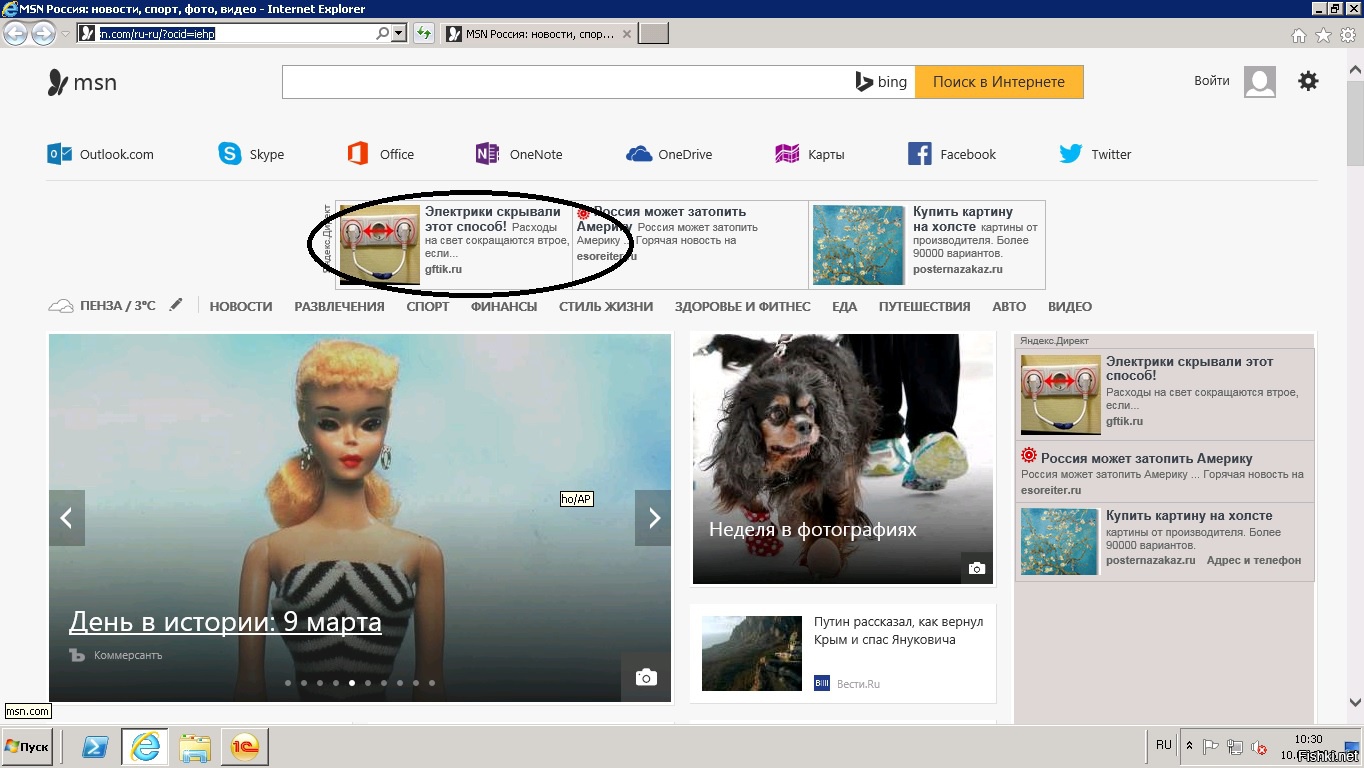Open the Internet Explorer home icon
This screenshot has width=1364, height=768.
[1299, 35]
